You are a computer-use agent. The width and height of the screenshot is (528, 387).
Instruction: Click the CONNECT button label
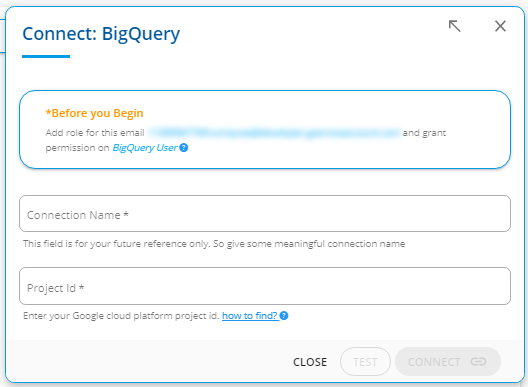pyautogui.click(x=434, y=362)
